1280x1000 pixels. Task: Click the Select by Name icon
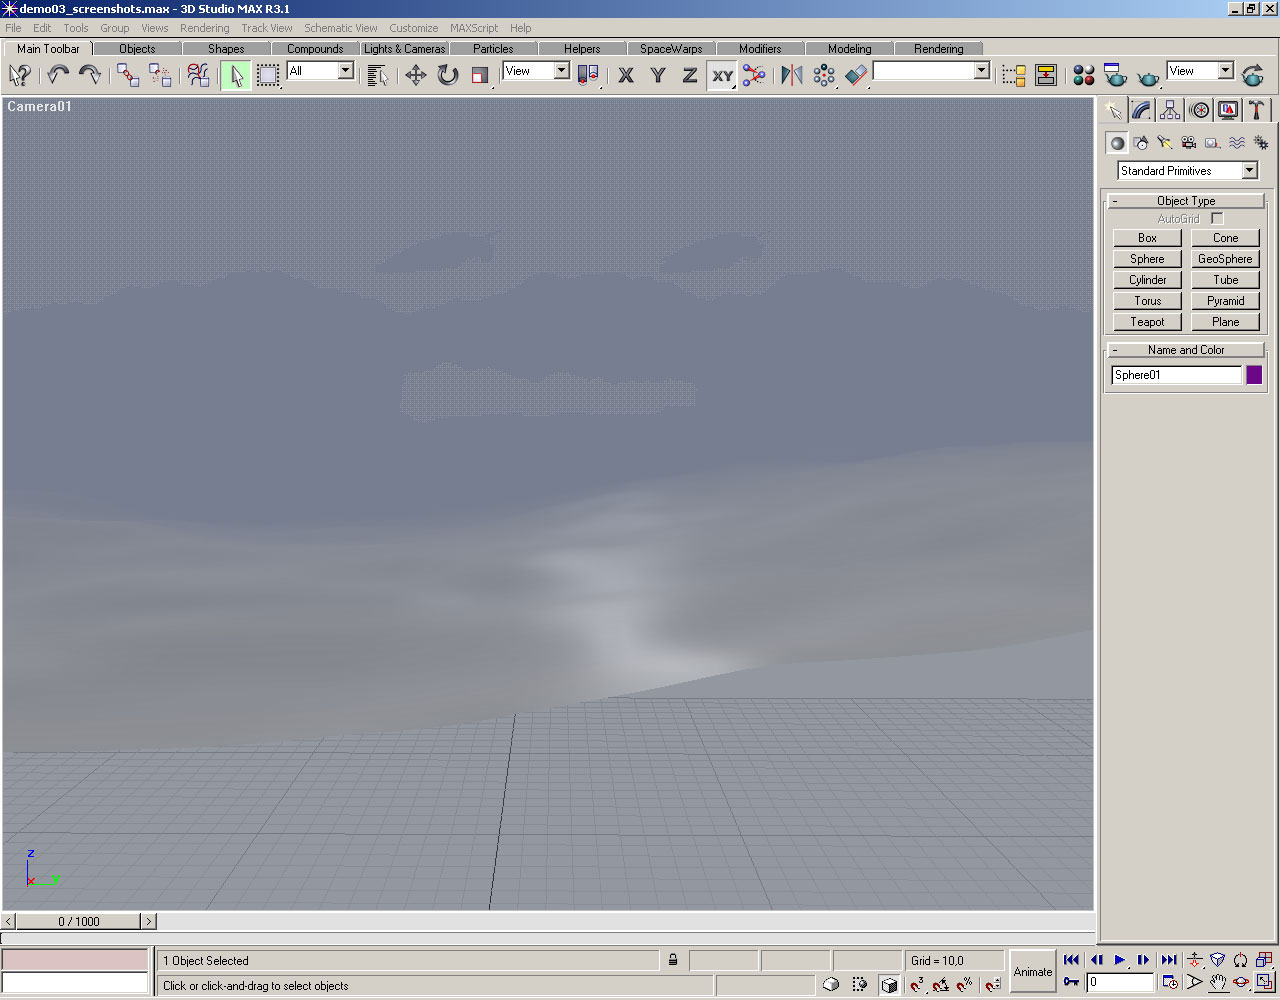(377, 75)
